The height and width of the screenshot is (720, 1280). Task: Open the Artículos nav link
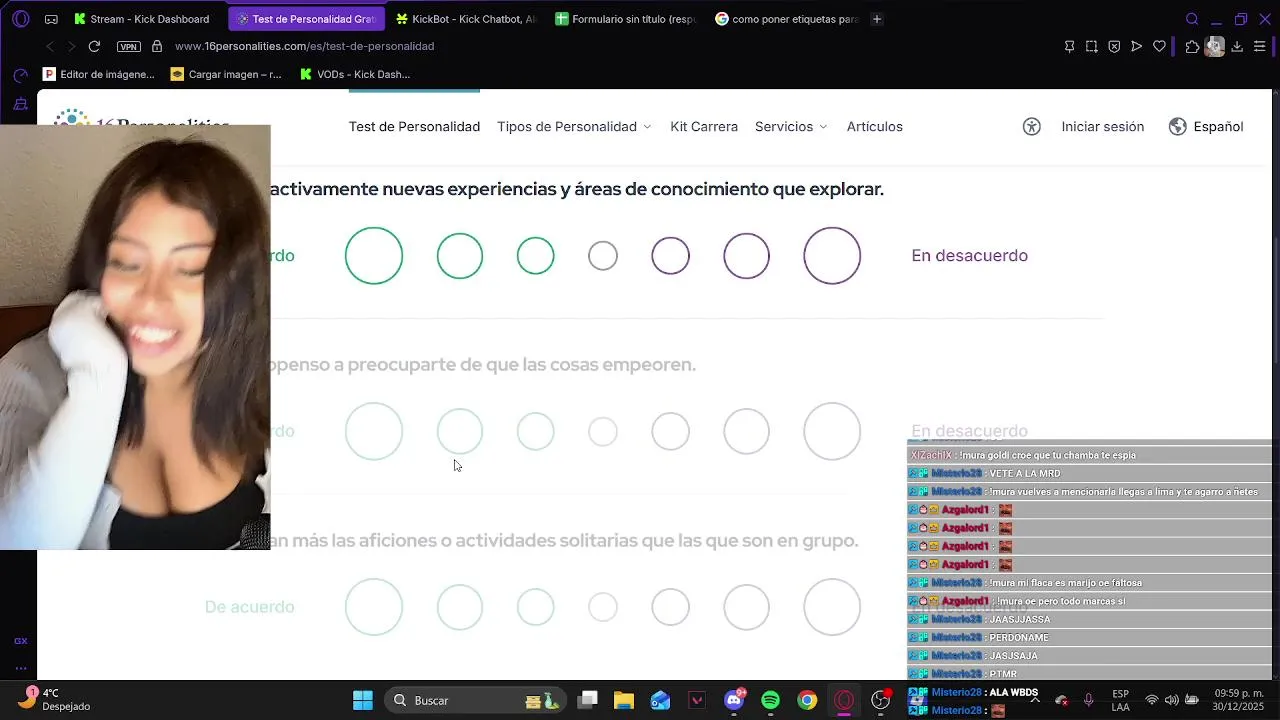coord(875,126)
